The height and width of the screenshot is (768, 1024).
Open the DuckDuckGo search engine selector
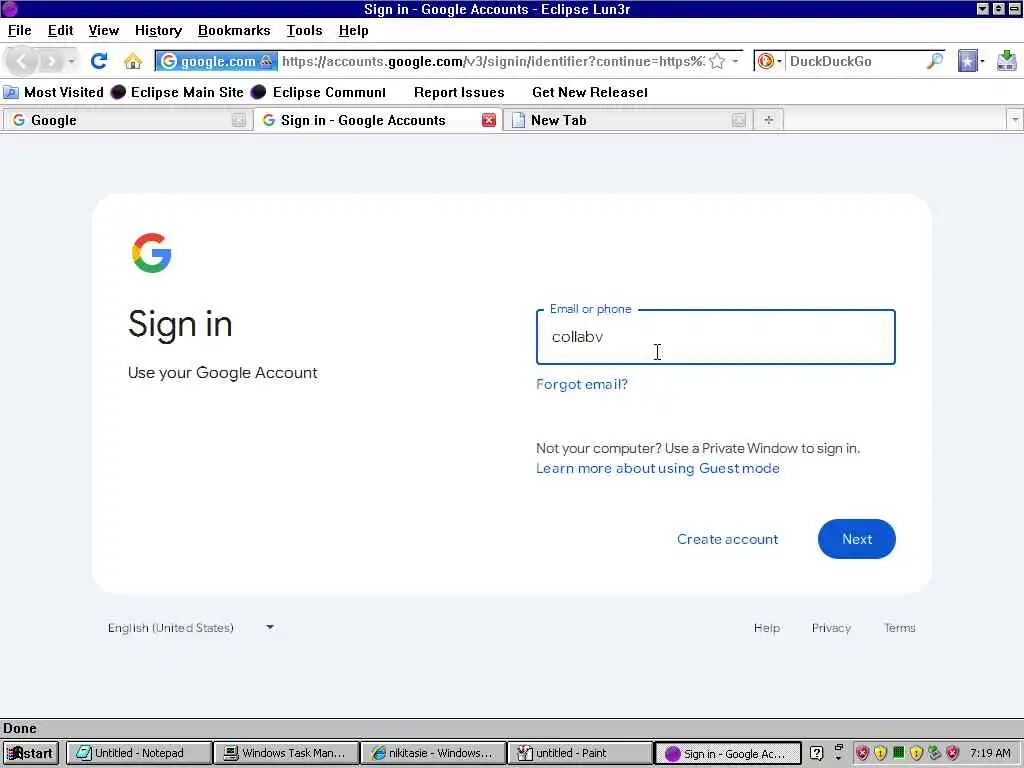click(x=769, y=61)
